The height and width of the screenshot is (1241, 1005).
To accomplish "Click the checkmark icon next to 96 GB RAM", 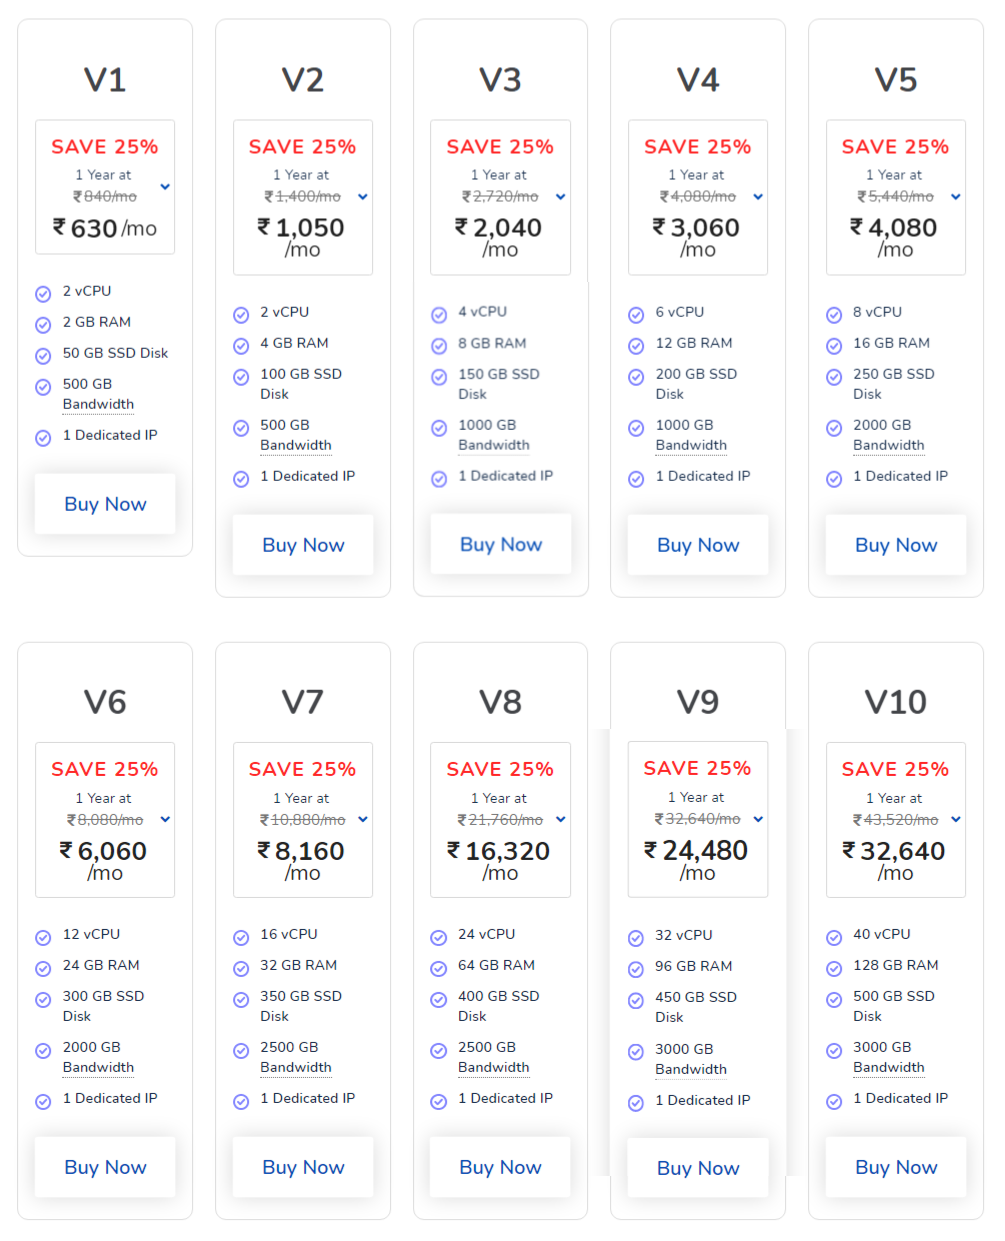I will (636, 969).
